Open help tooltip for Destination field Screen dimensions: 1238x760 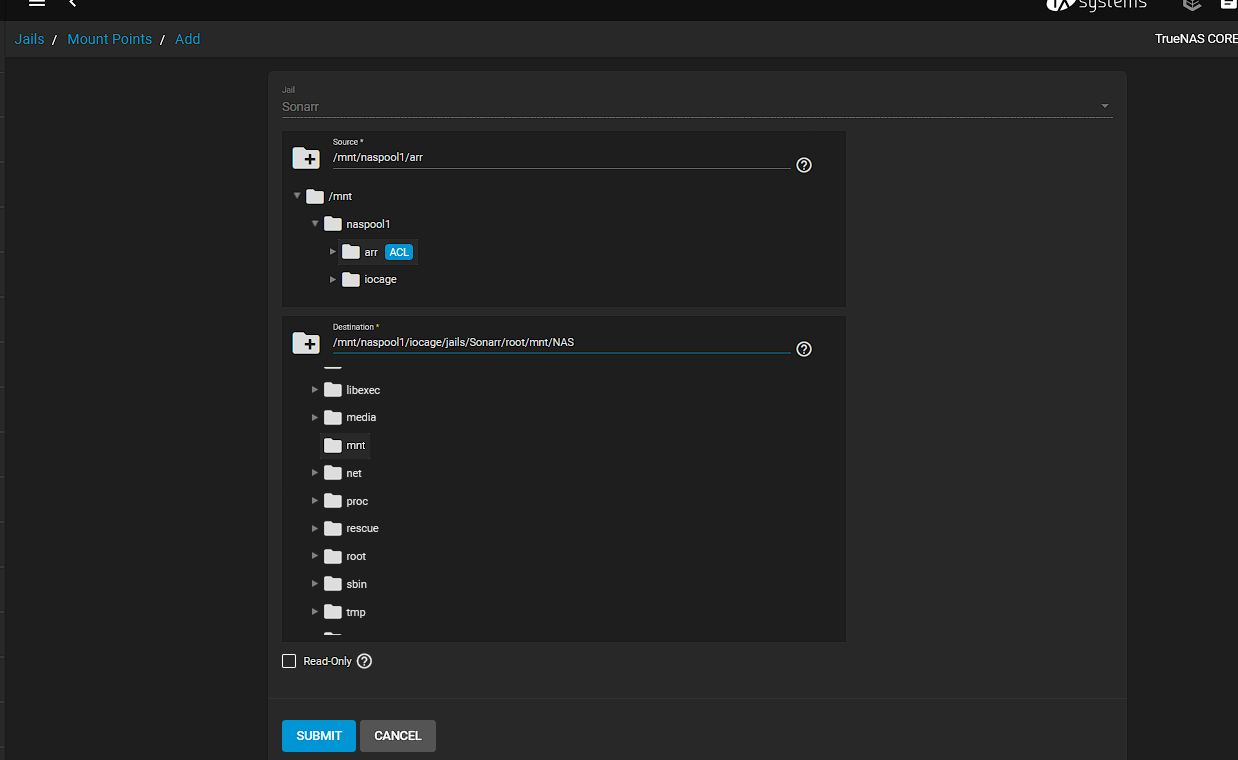coord(804,349)
